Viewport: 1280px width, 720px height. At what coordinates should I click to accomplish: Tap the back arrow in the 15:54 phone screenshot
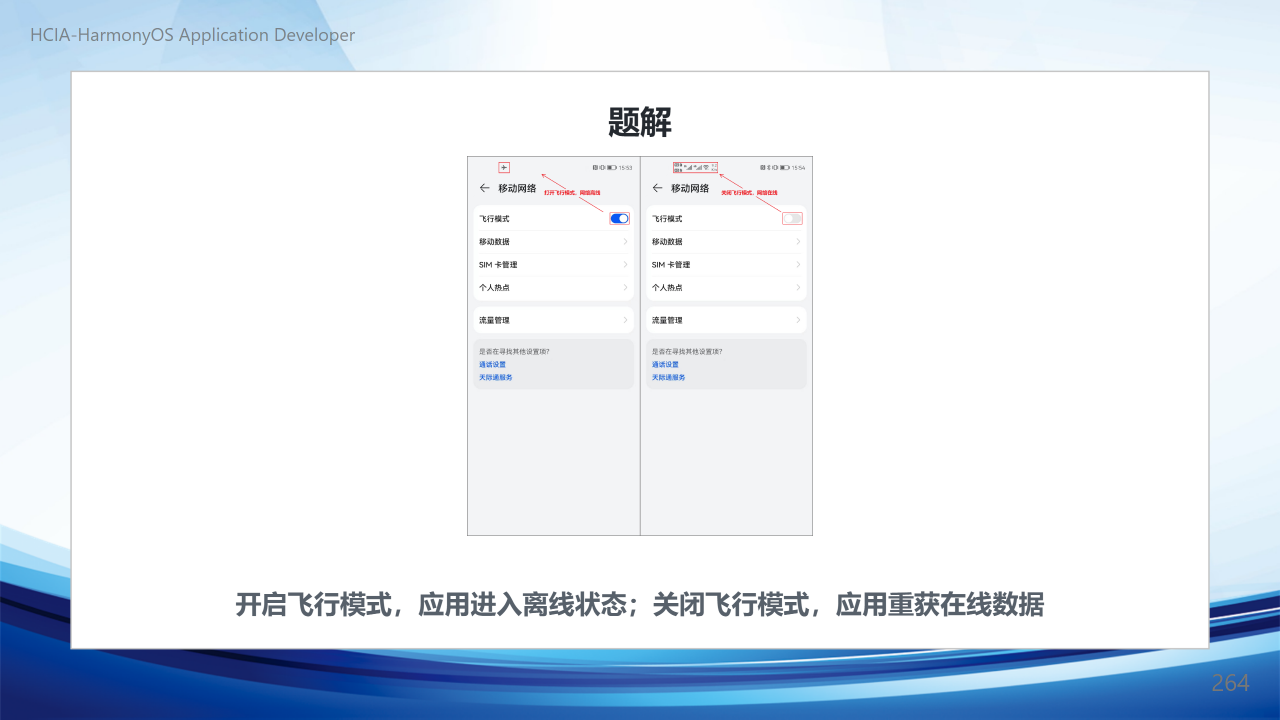coord(657,188)
